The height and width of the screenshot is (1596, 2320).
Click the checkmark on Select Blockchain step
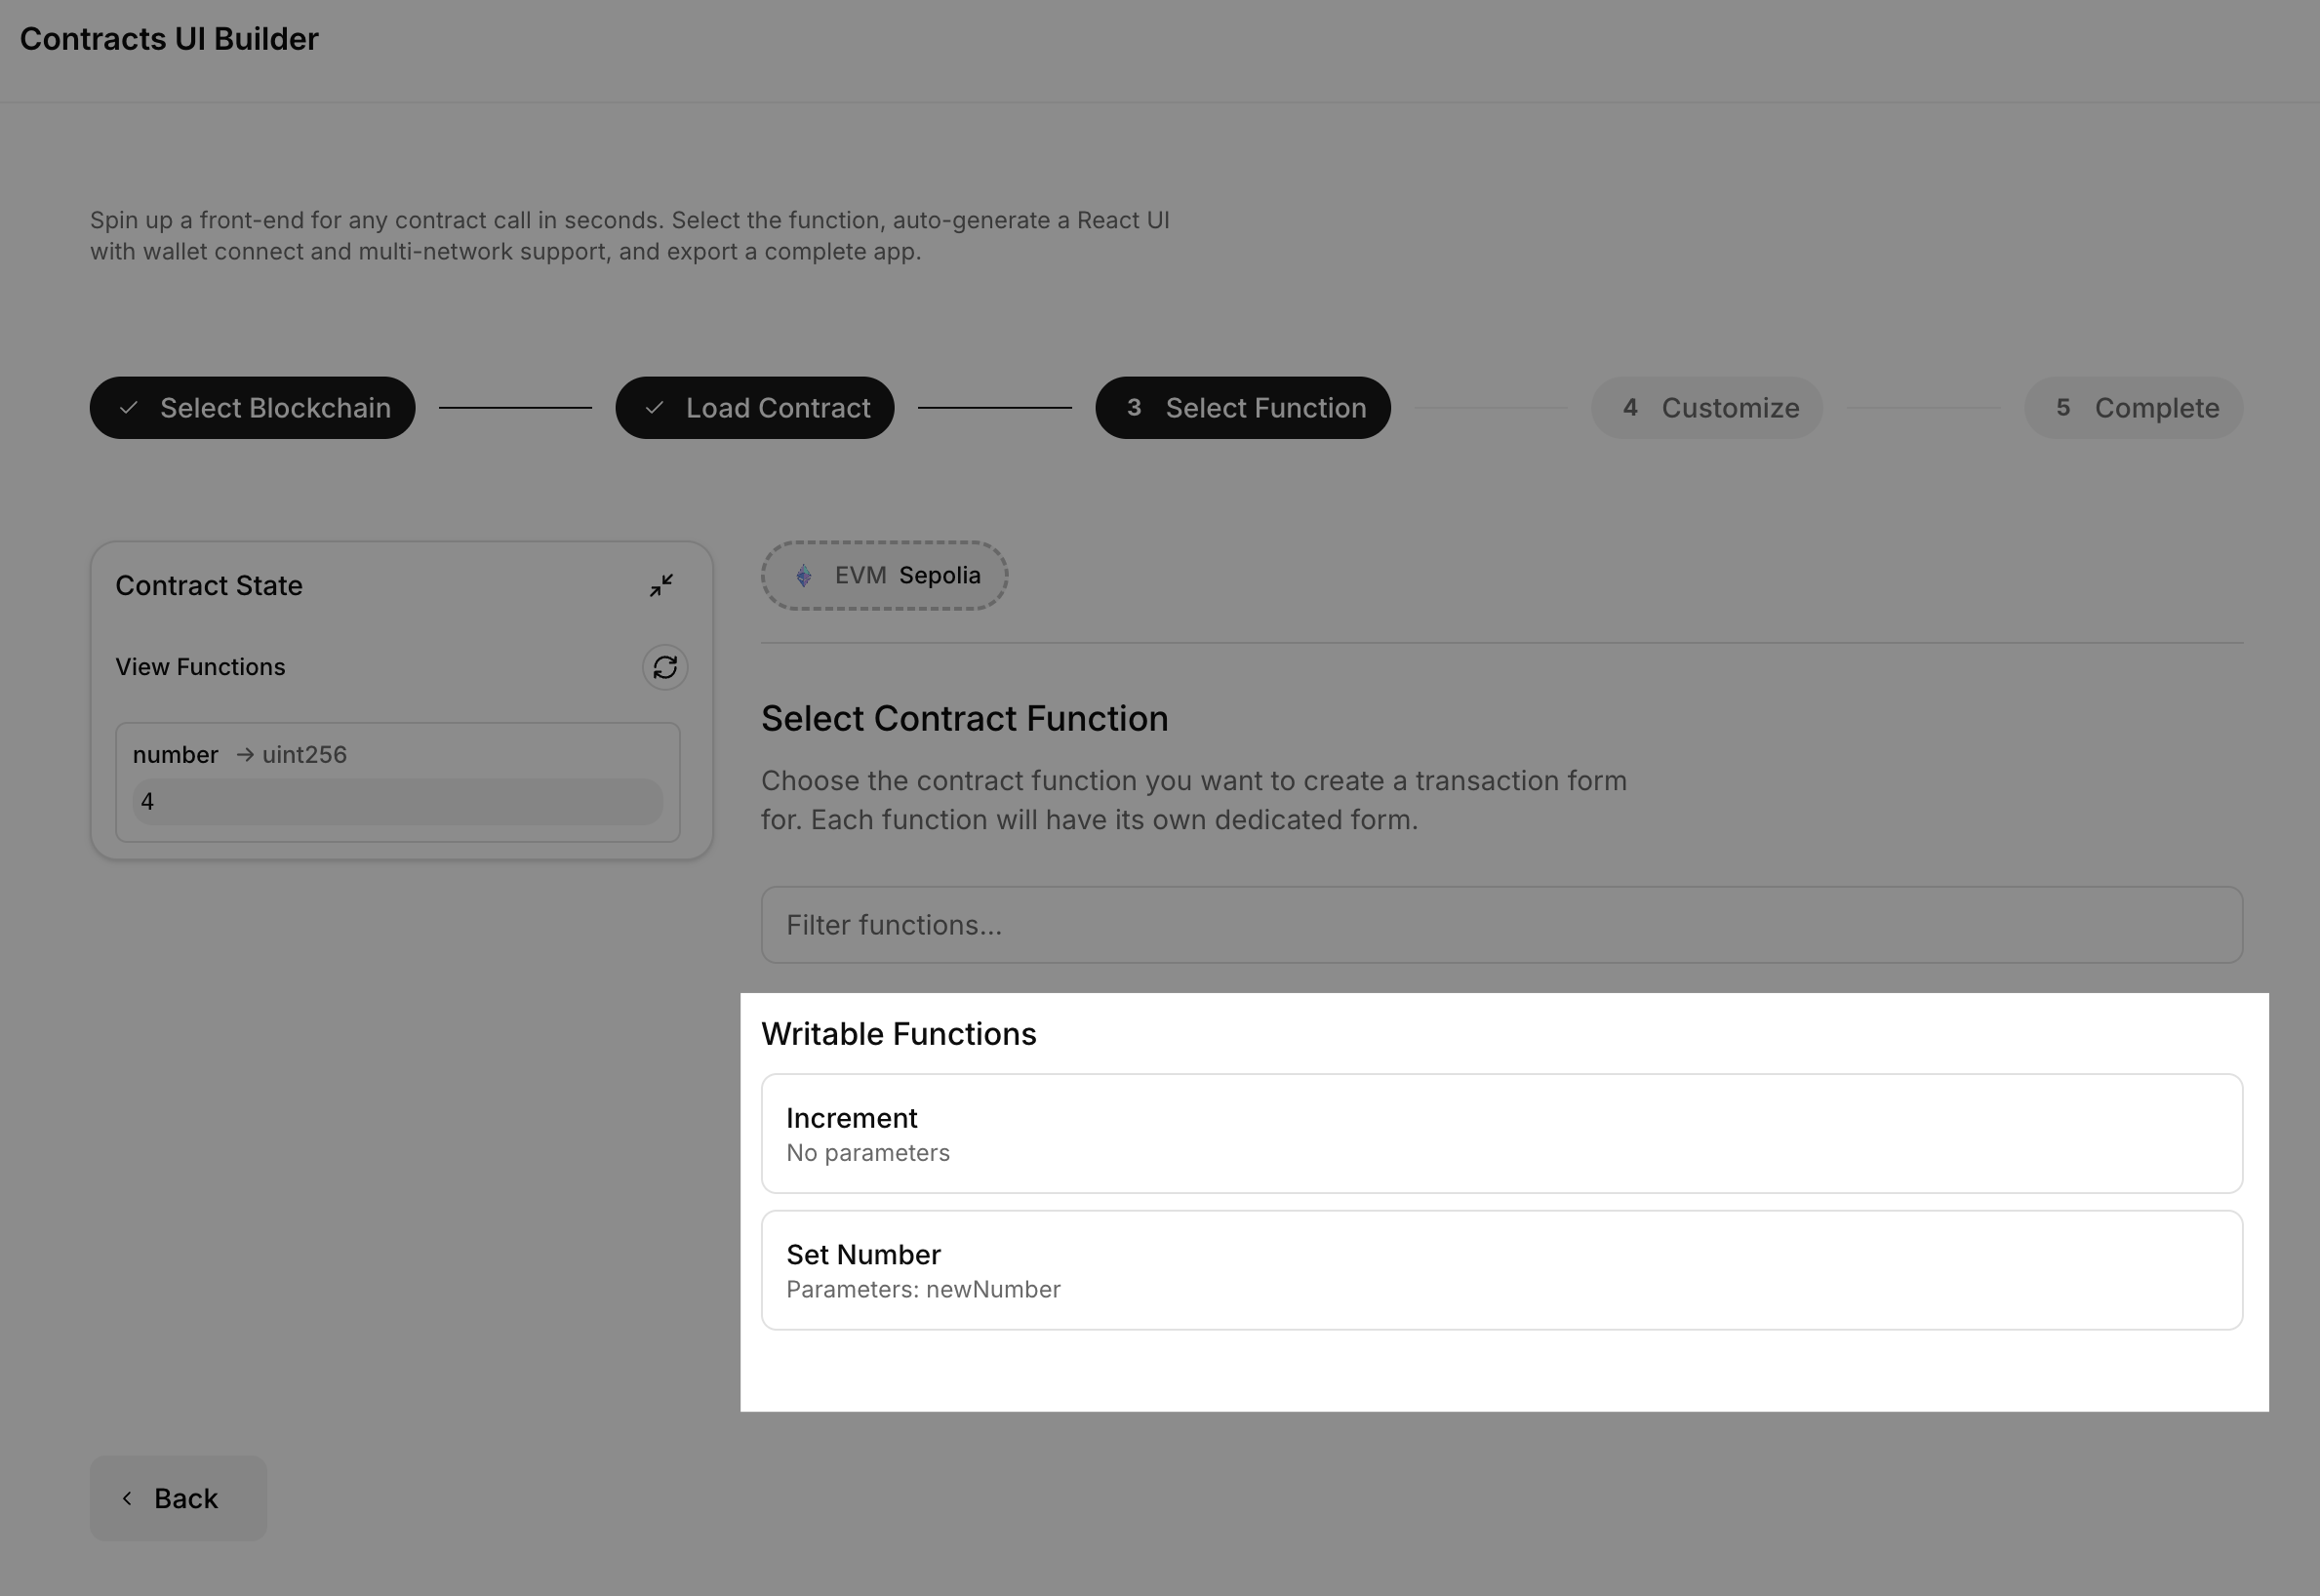[x=129, y=407]
